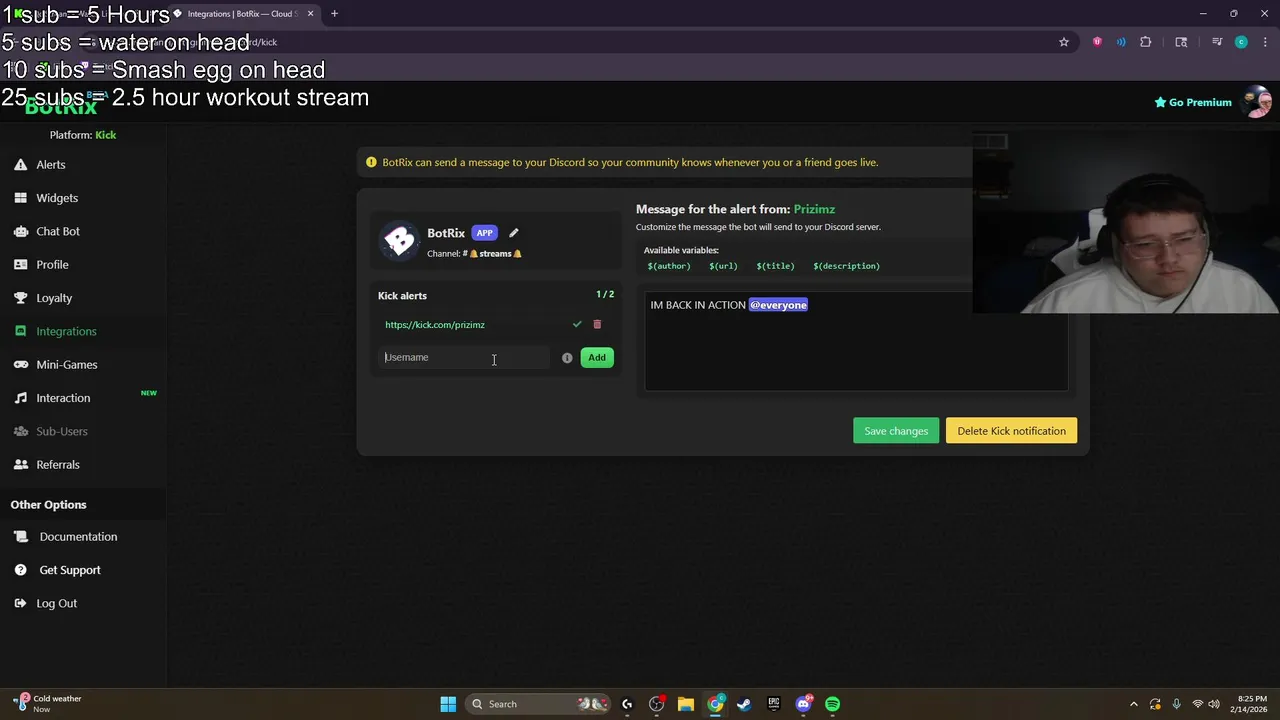
Task: Open the Sub-Users section
Action: [61, 431]
